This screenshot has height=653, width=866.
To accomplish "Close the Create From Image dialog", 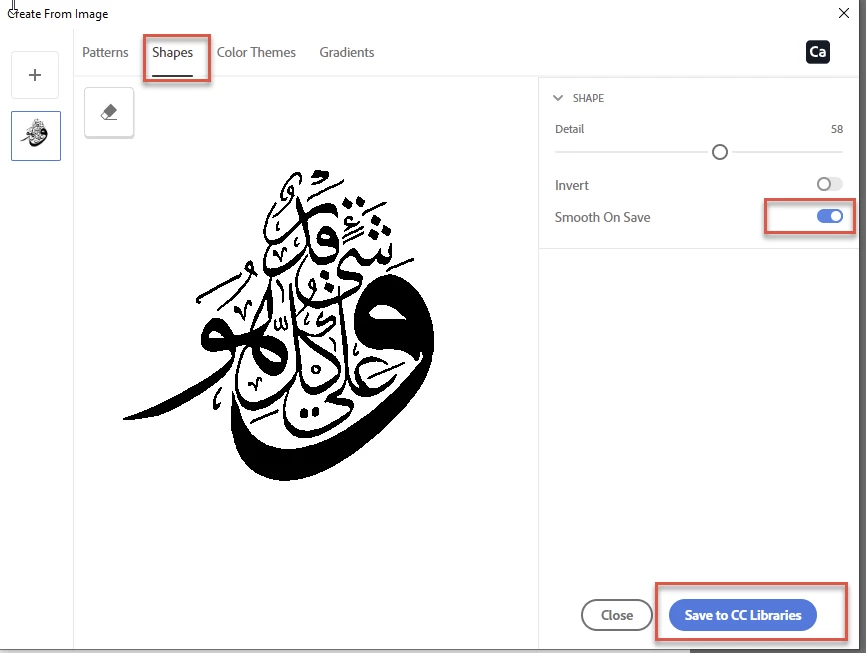I will pyautogui.click(x=844, y=13).
